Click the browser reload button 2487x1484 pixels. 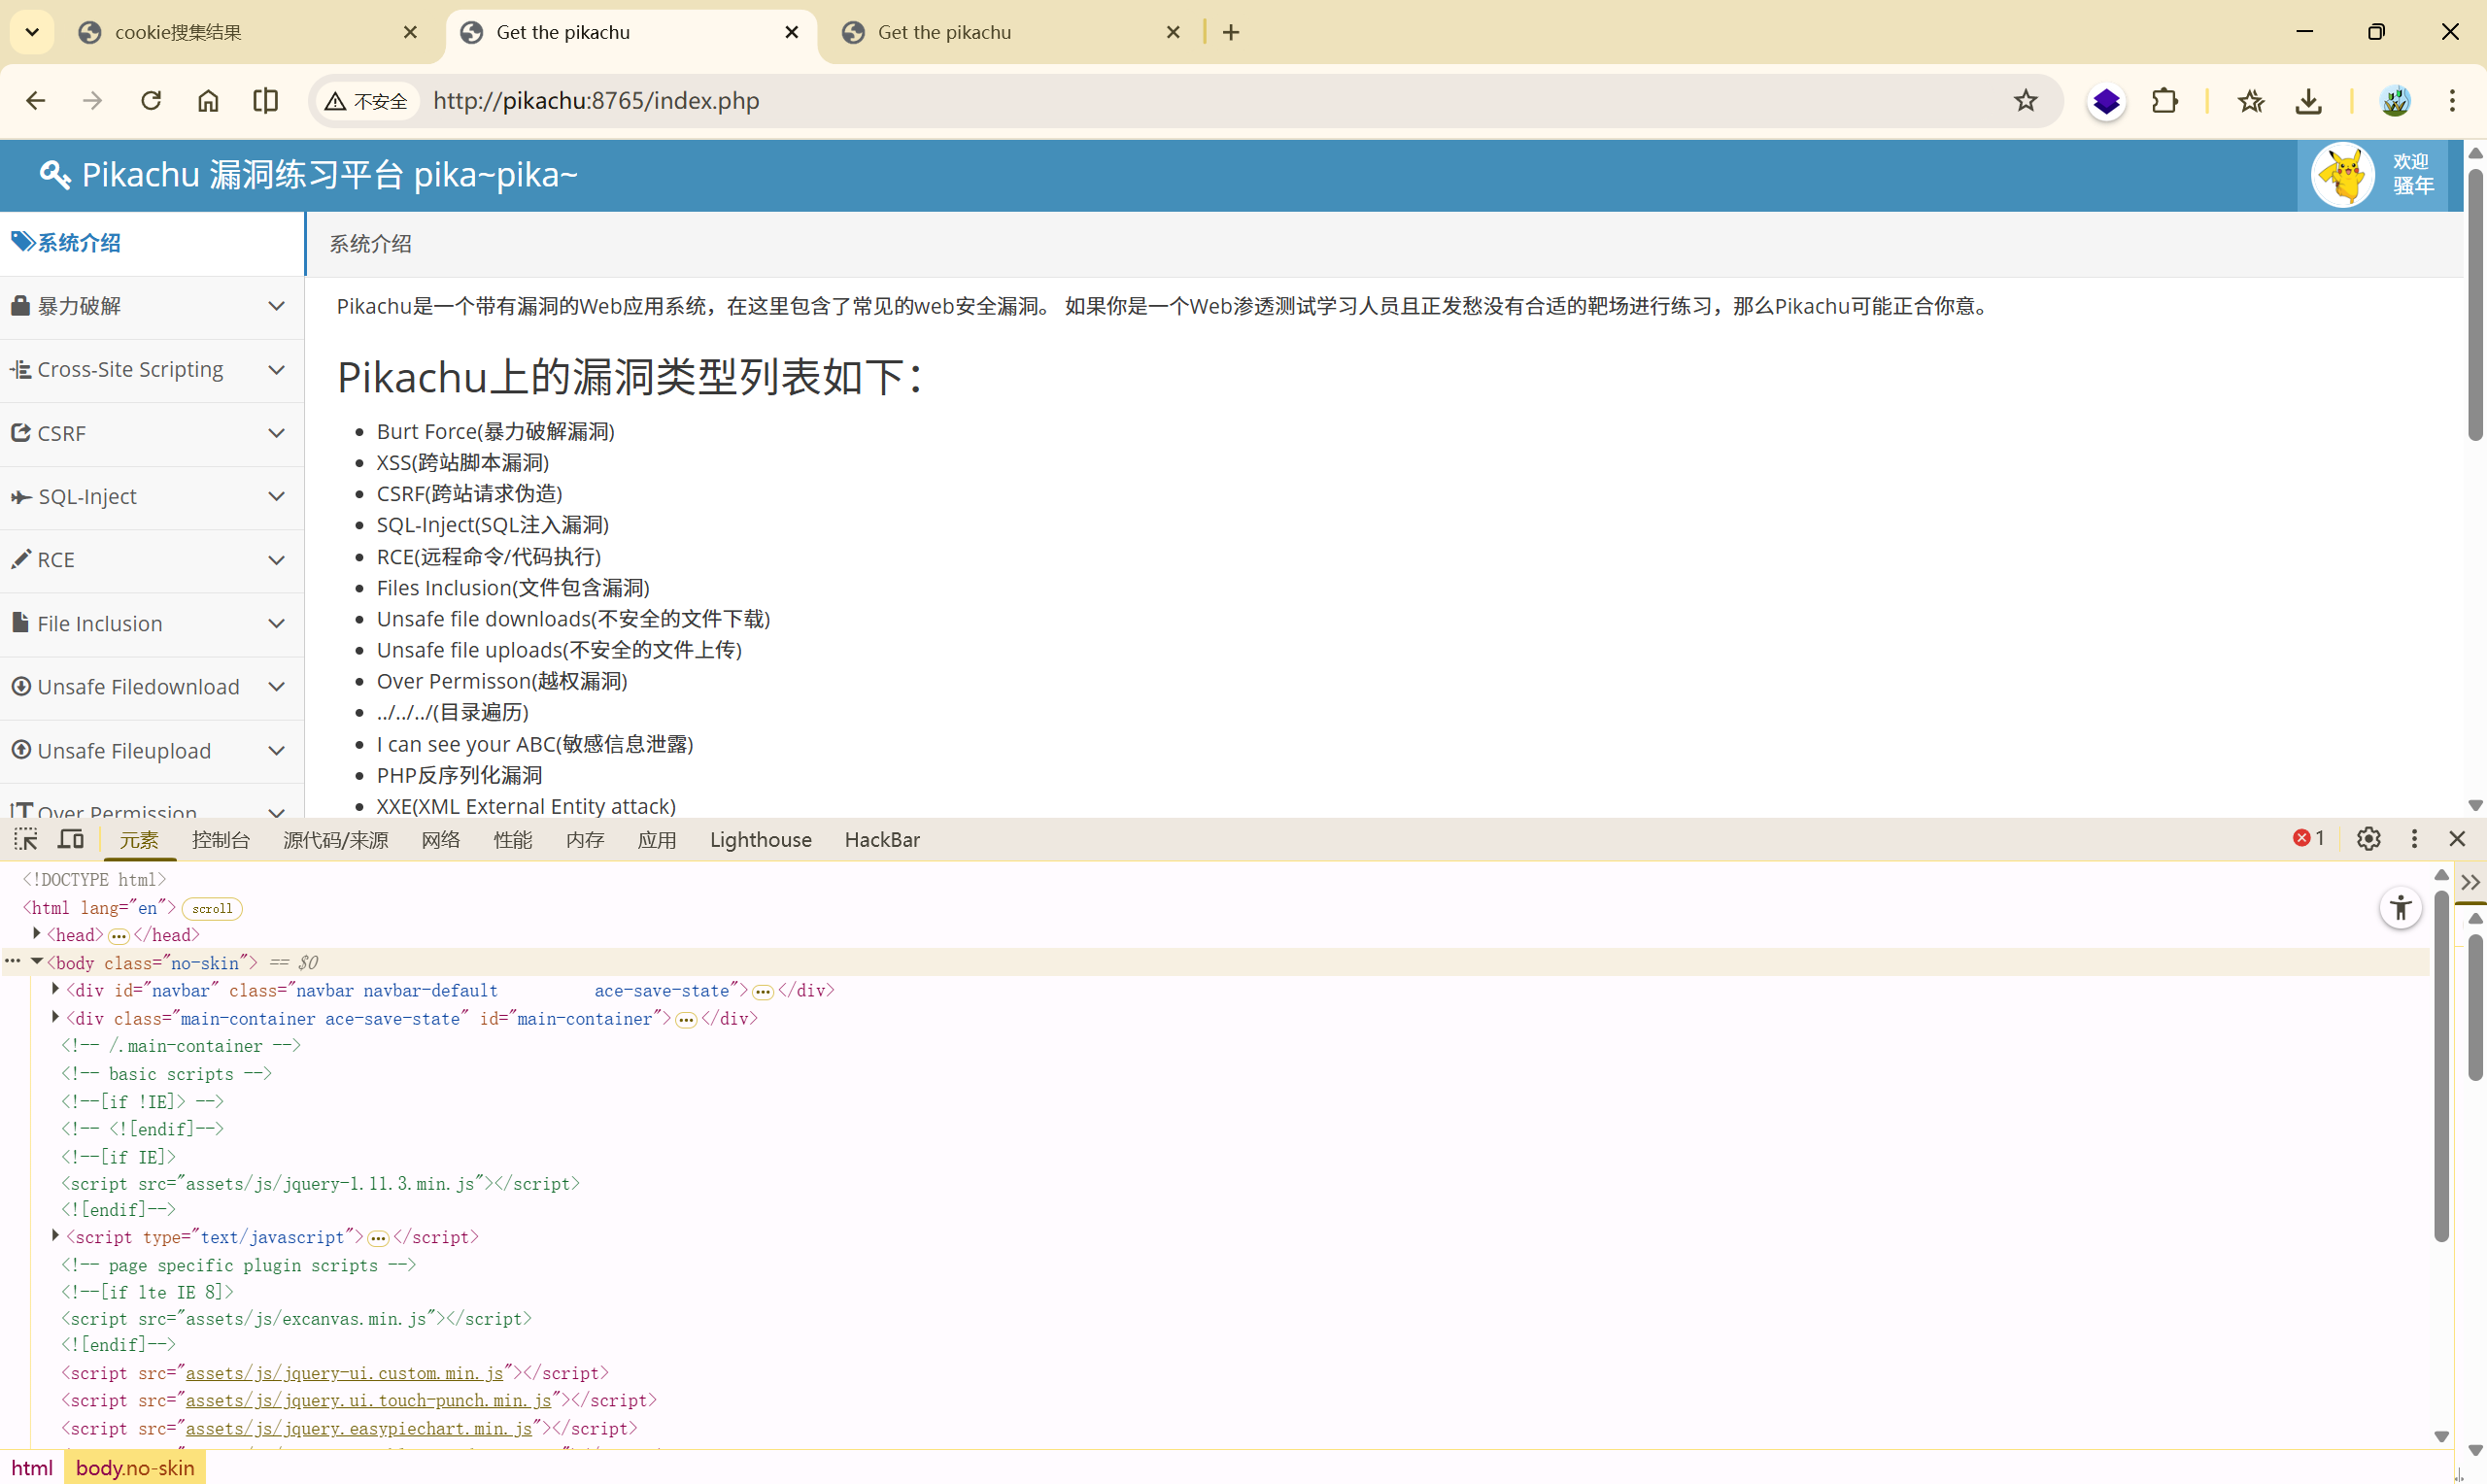[151, 101]
